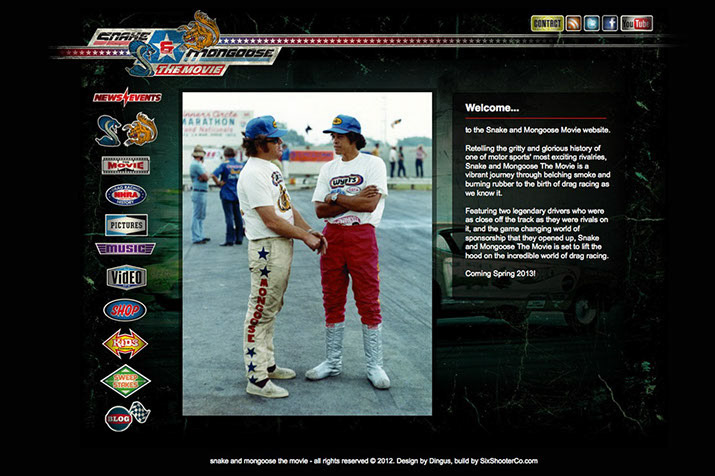This screenshot has width=715, height=476.
Task: Open the NHRA drag racing history badge
Action: coord(126,195)
